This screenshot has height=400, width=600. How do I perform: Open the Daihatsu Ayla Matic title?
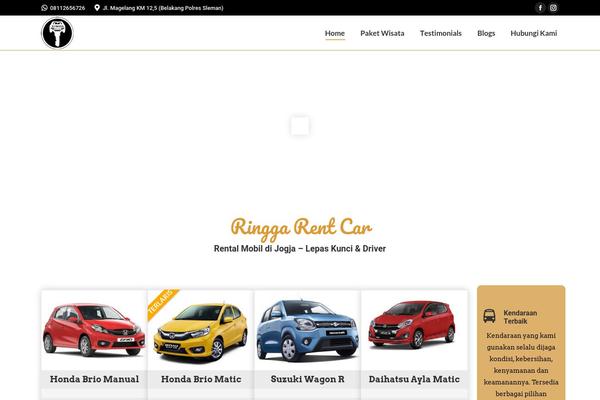pyautogui.click(x=414, y=379)
